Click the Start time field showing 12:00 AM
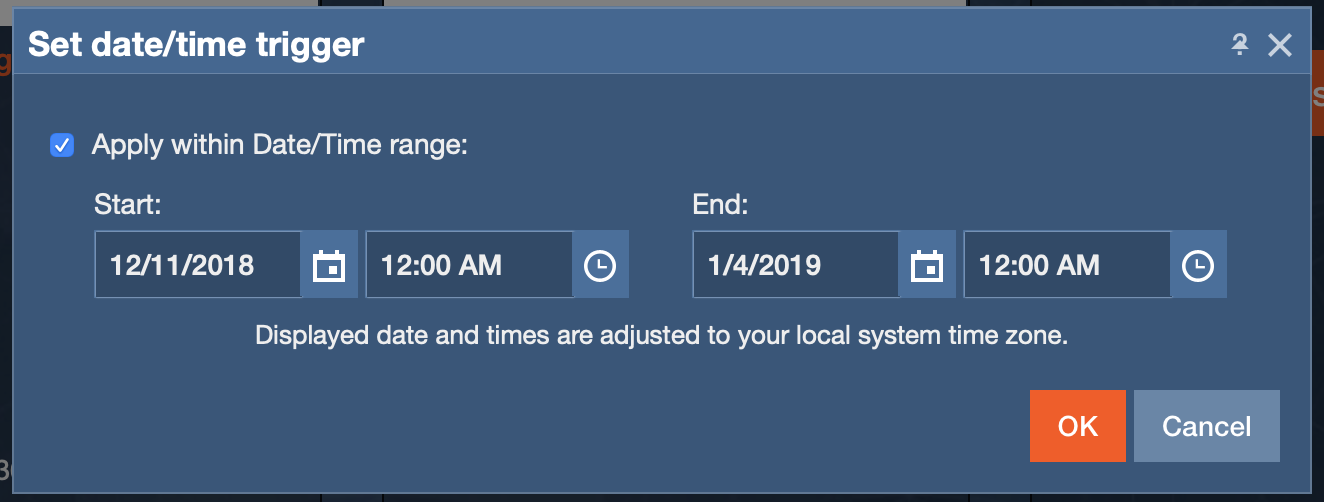Image resolution: width=1324 pixels, height=502 pixels. click(468, 266)
